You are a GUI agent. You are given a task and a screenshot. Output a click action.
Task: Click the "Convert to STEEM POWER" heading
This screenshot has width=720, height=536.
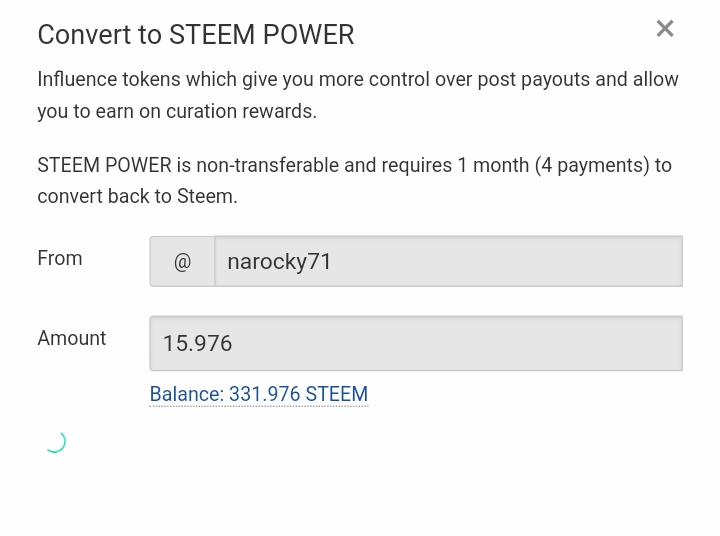196,34
